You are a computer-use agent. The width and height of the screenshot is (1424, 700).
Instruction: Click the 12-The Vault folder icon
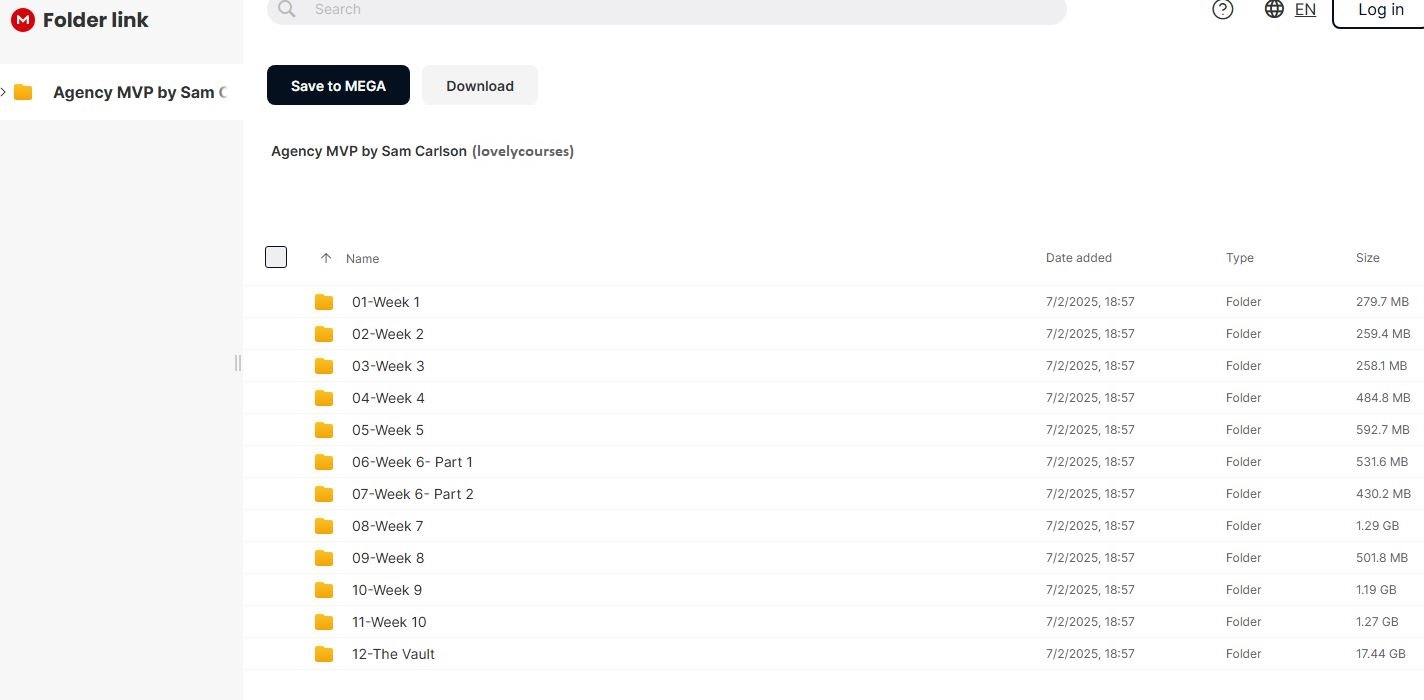(324, 654)
